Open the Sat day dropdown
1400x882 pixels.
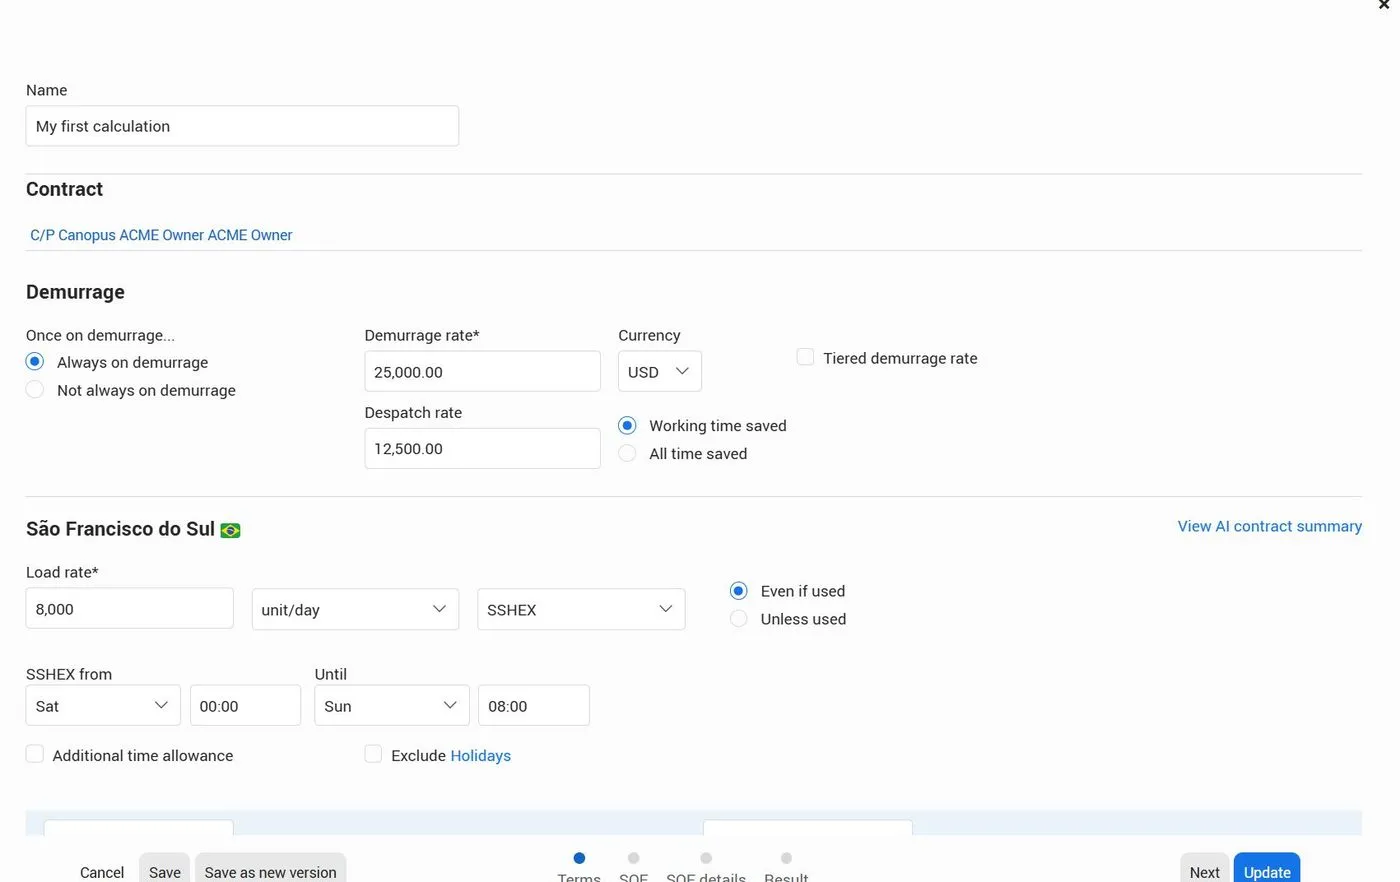[x=103, y=705]
